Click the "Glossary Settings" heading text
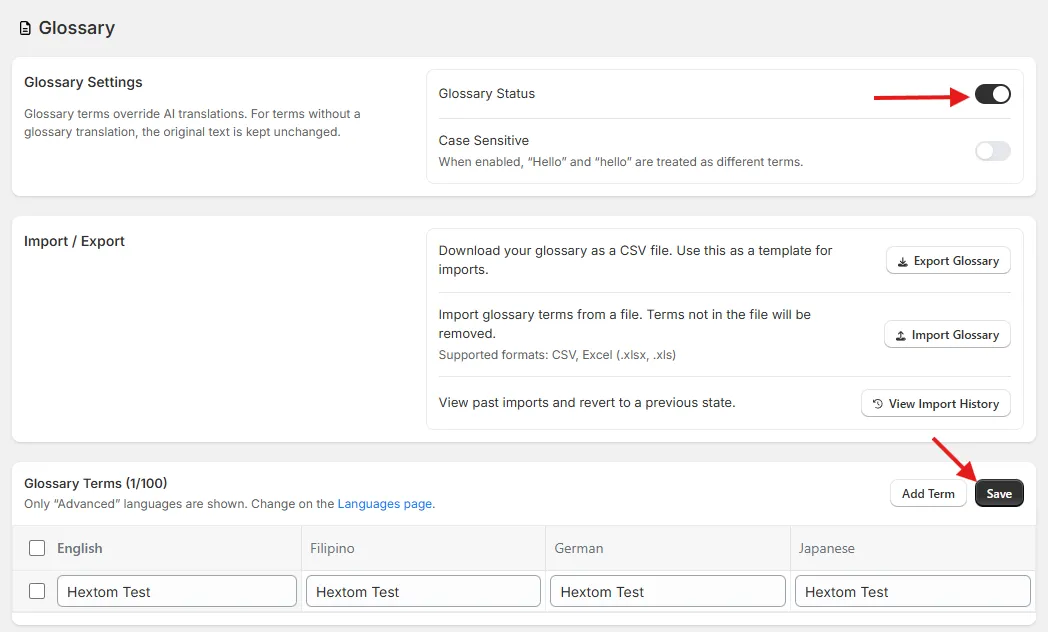 pos(84,82)
